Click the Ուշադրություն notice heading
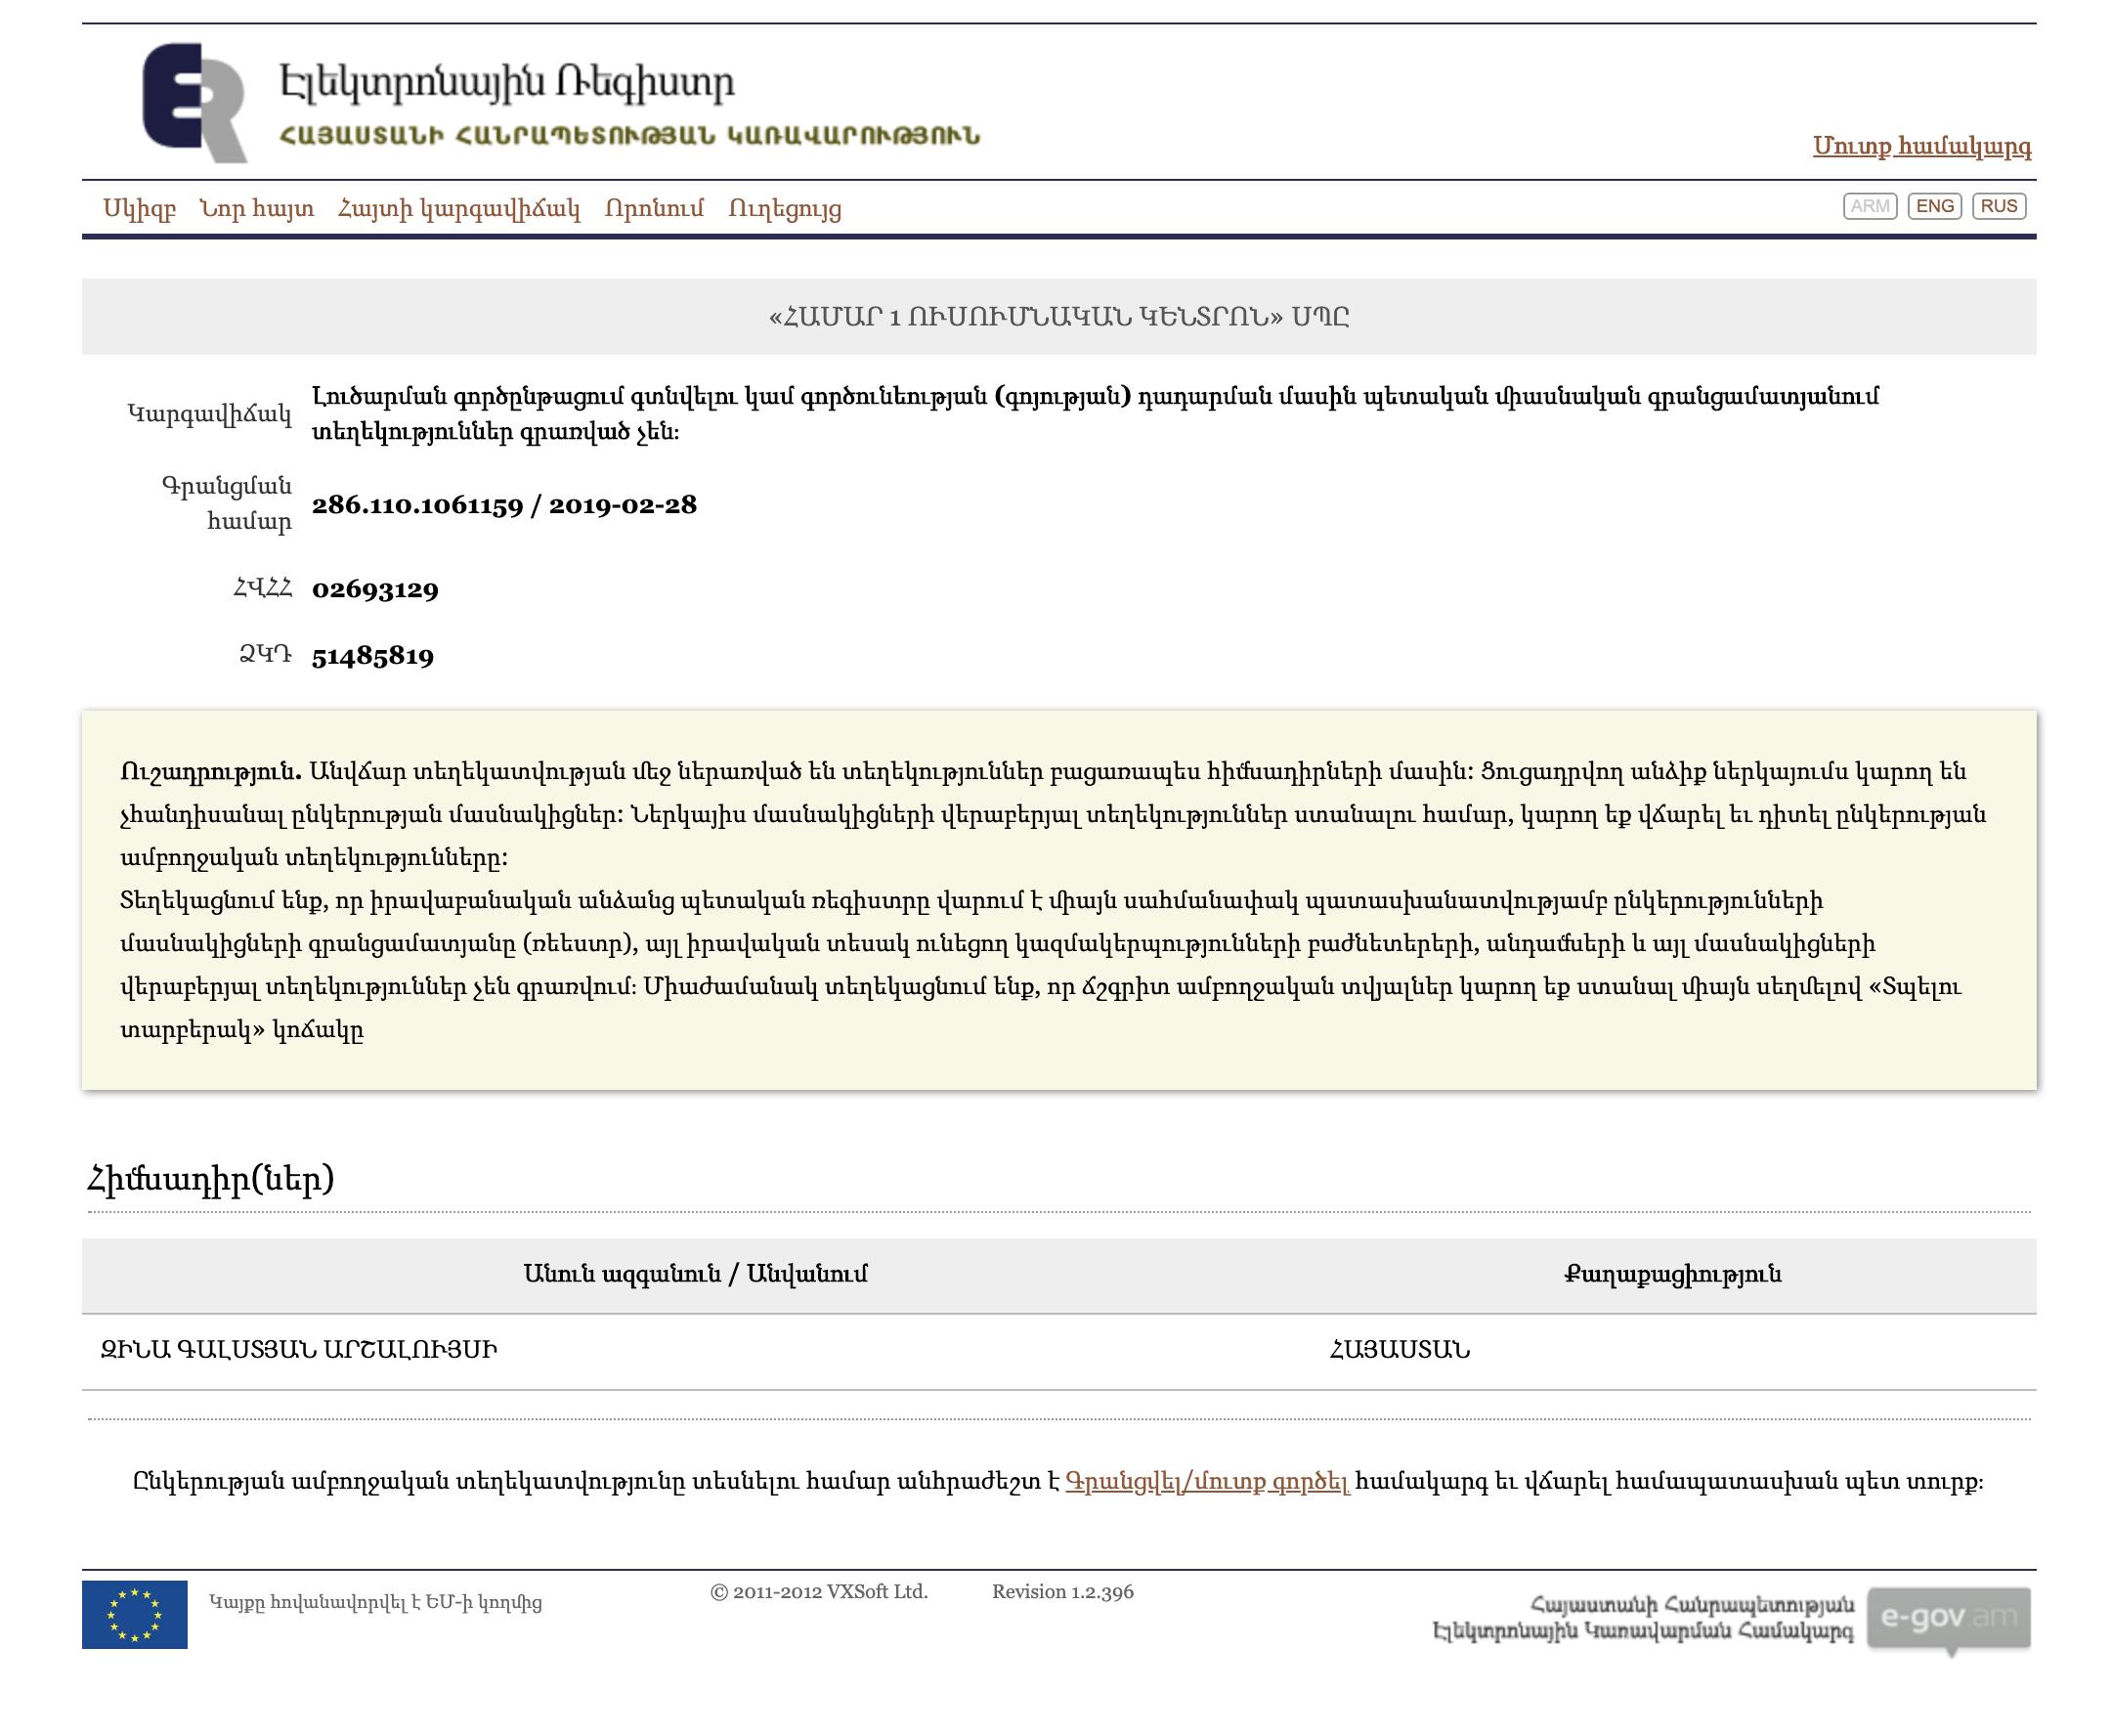 pyautogui.click(x=211, y=772)
